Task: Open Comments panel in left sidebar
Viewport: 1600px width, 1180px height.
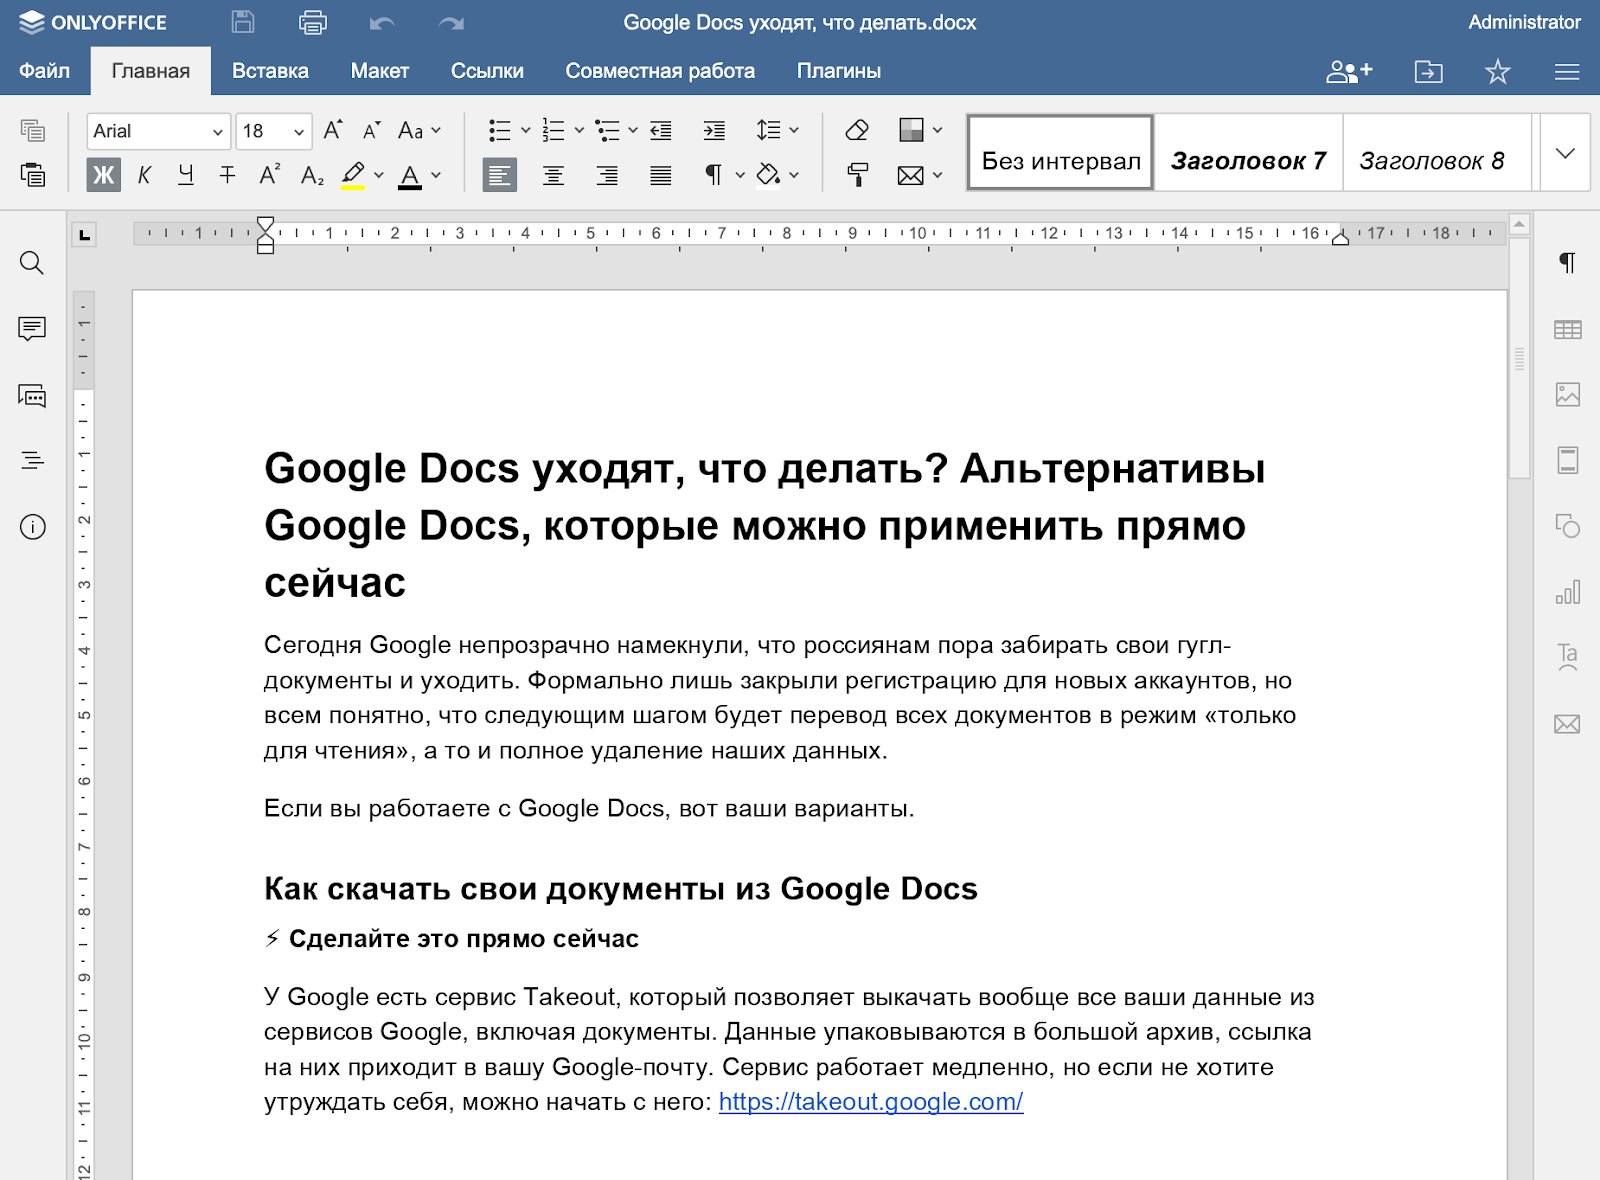Action: [32, 329]
